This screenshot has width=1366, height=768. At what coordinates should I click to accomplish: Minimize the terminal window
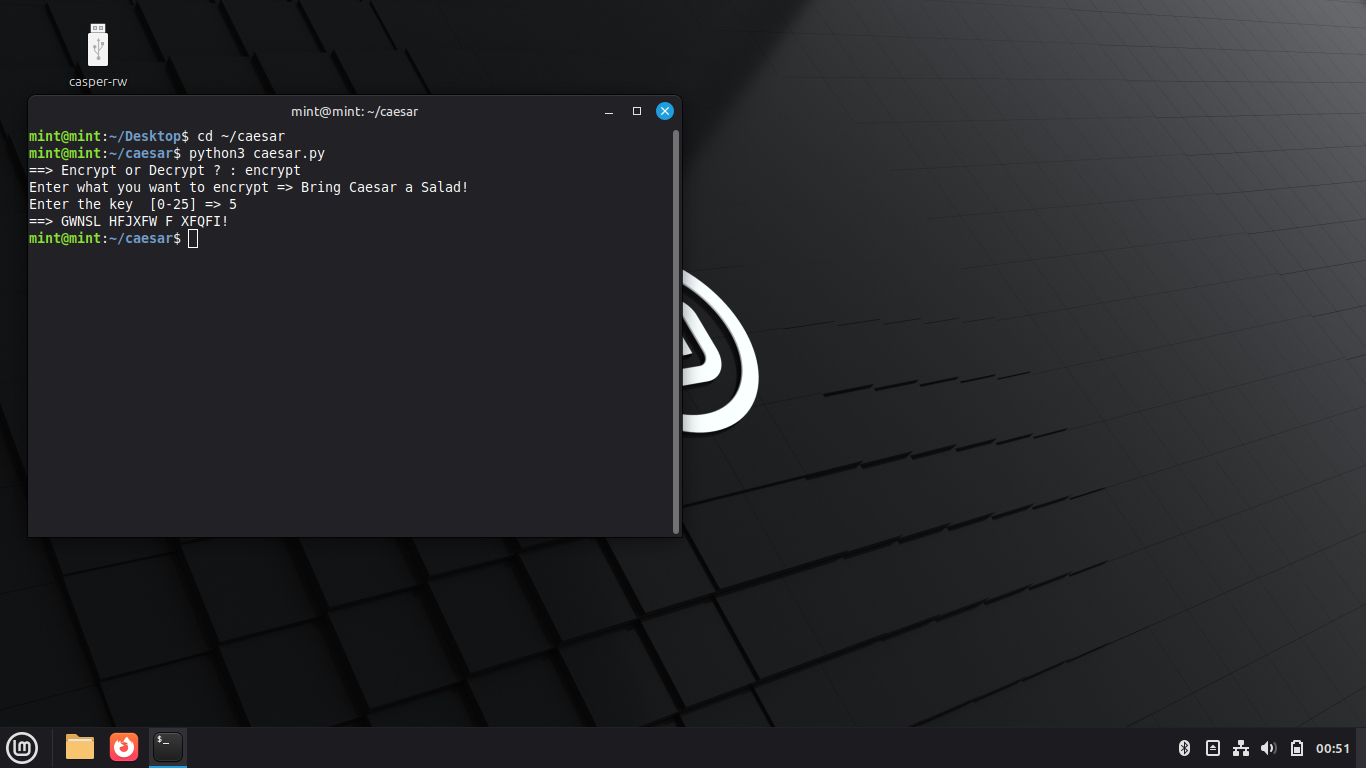609,111
